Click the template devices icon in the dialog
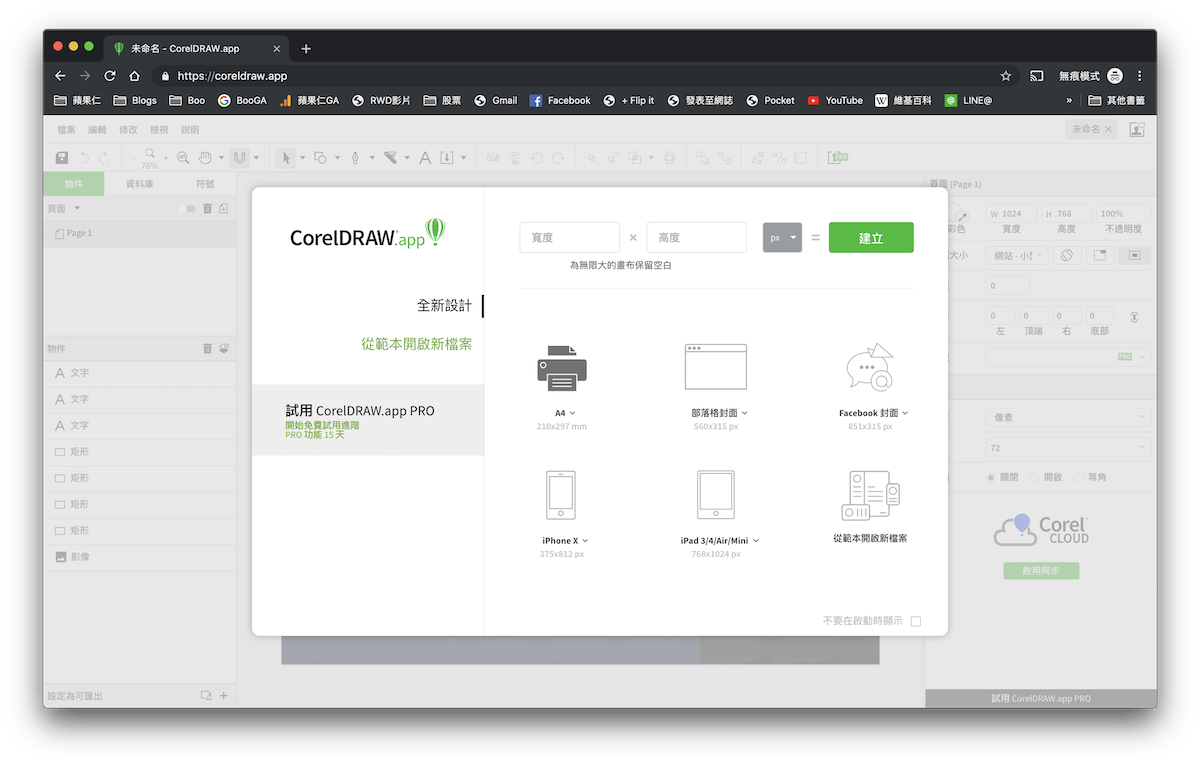Viewport: 1200px width, 765px height. [870, 495]
